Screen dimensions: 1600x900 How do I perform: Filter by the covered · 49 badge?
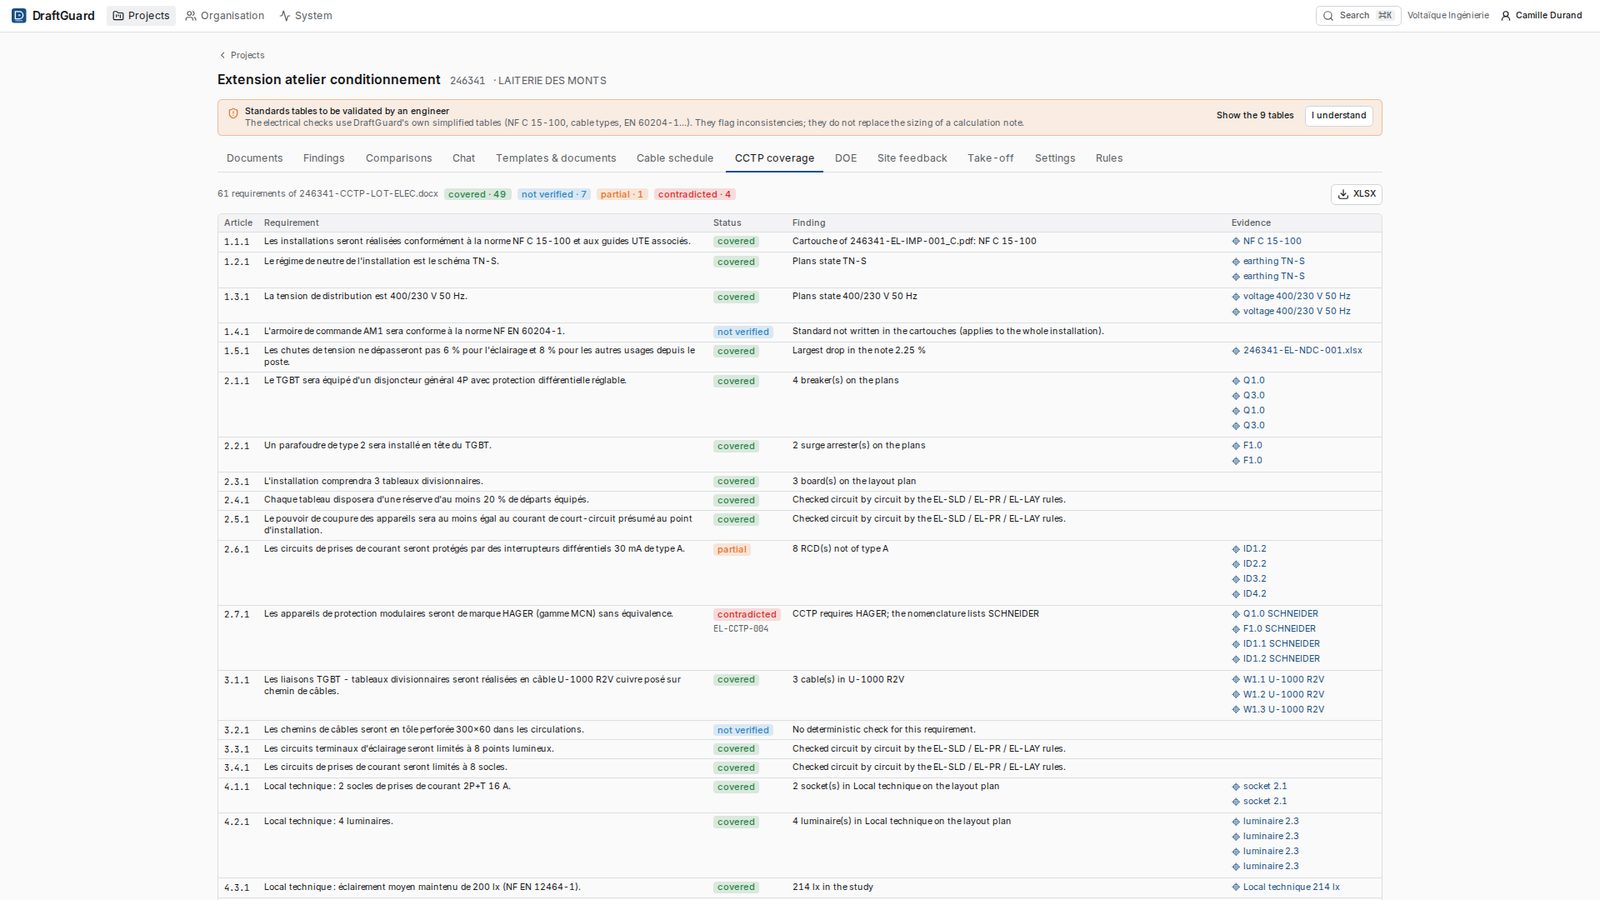[x=477, y=194]
